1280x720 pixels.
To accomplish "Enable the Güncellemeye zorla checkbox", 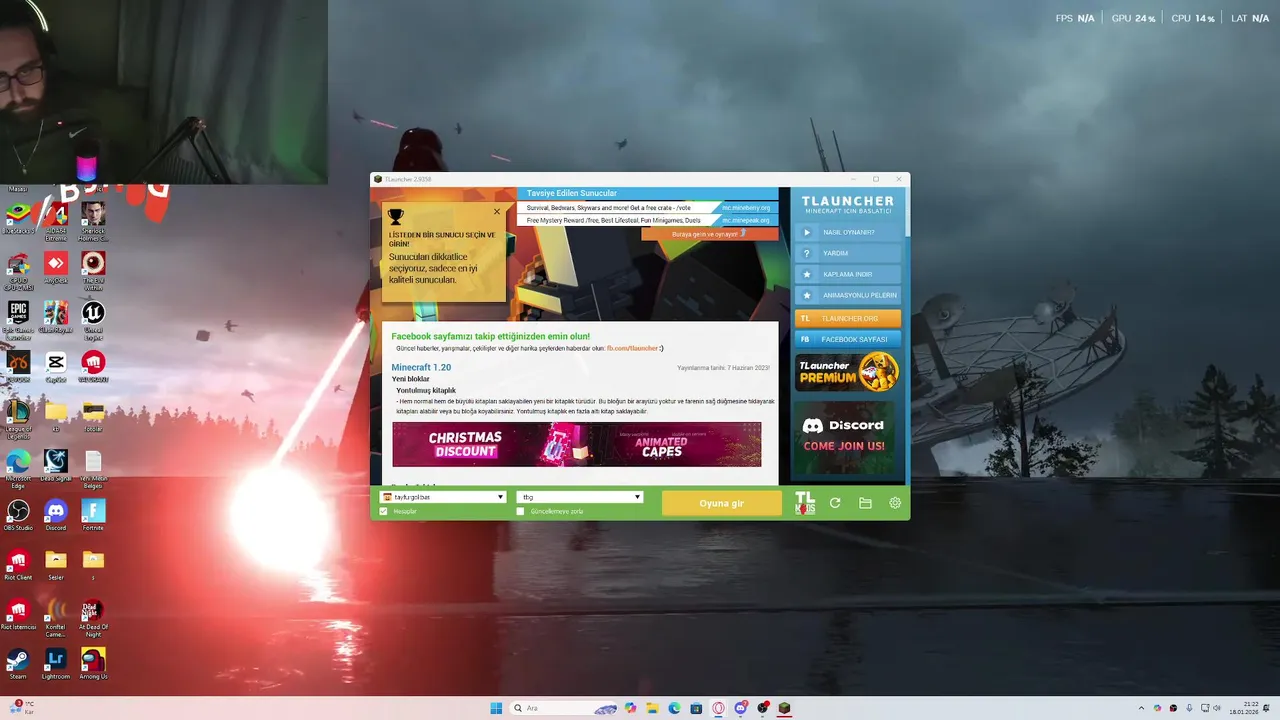I will pyautogui.click(x=520, y=511).
